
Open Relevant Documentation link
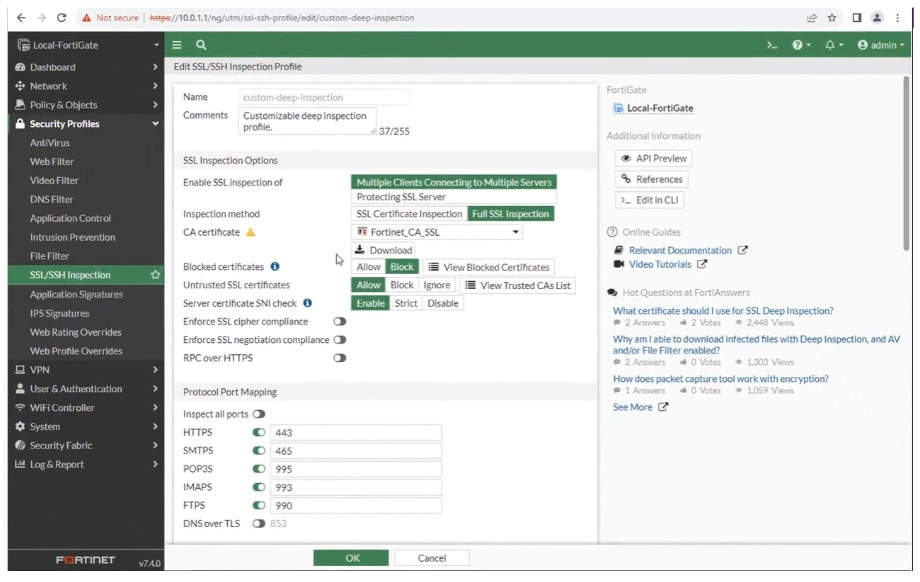pyautogui.click(x=681, y=251)
